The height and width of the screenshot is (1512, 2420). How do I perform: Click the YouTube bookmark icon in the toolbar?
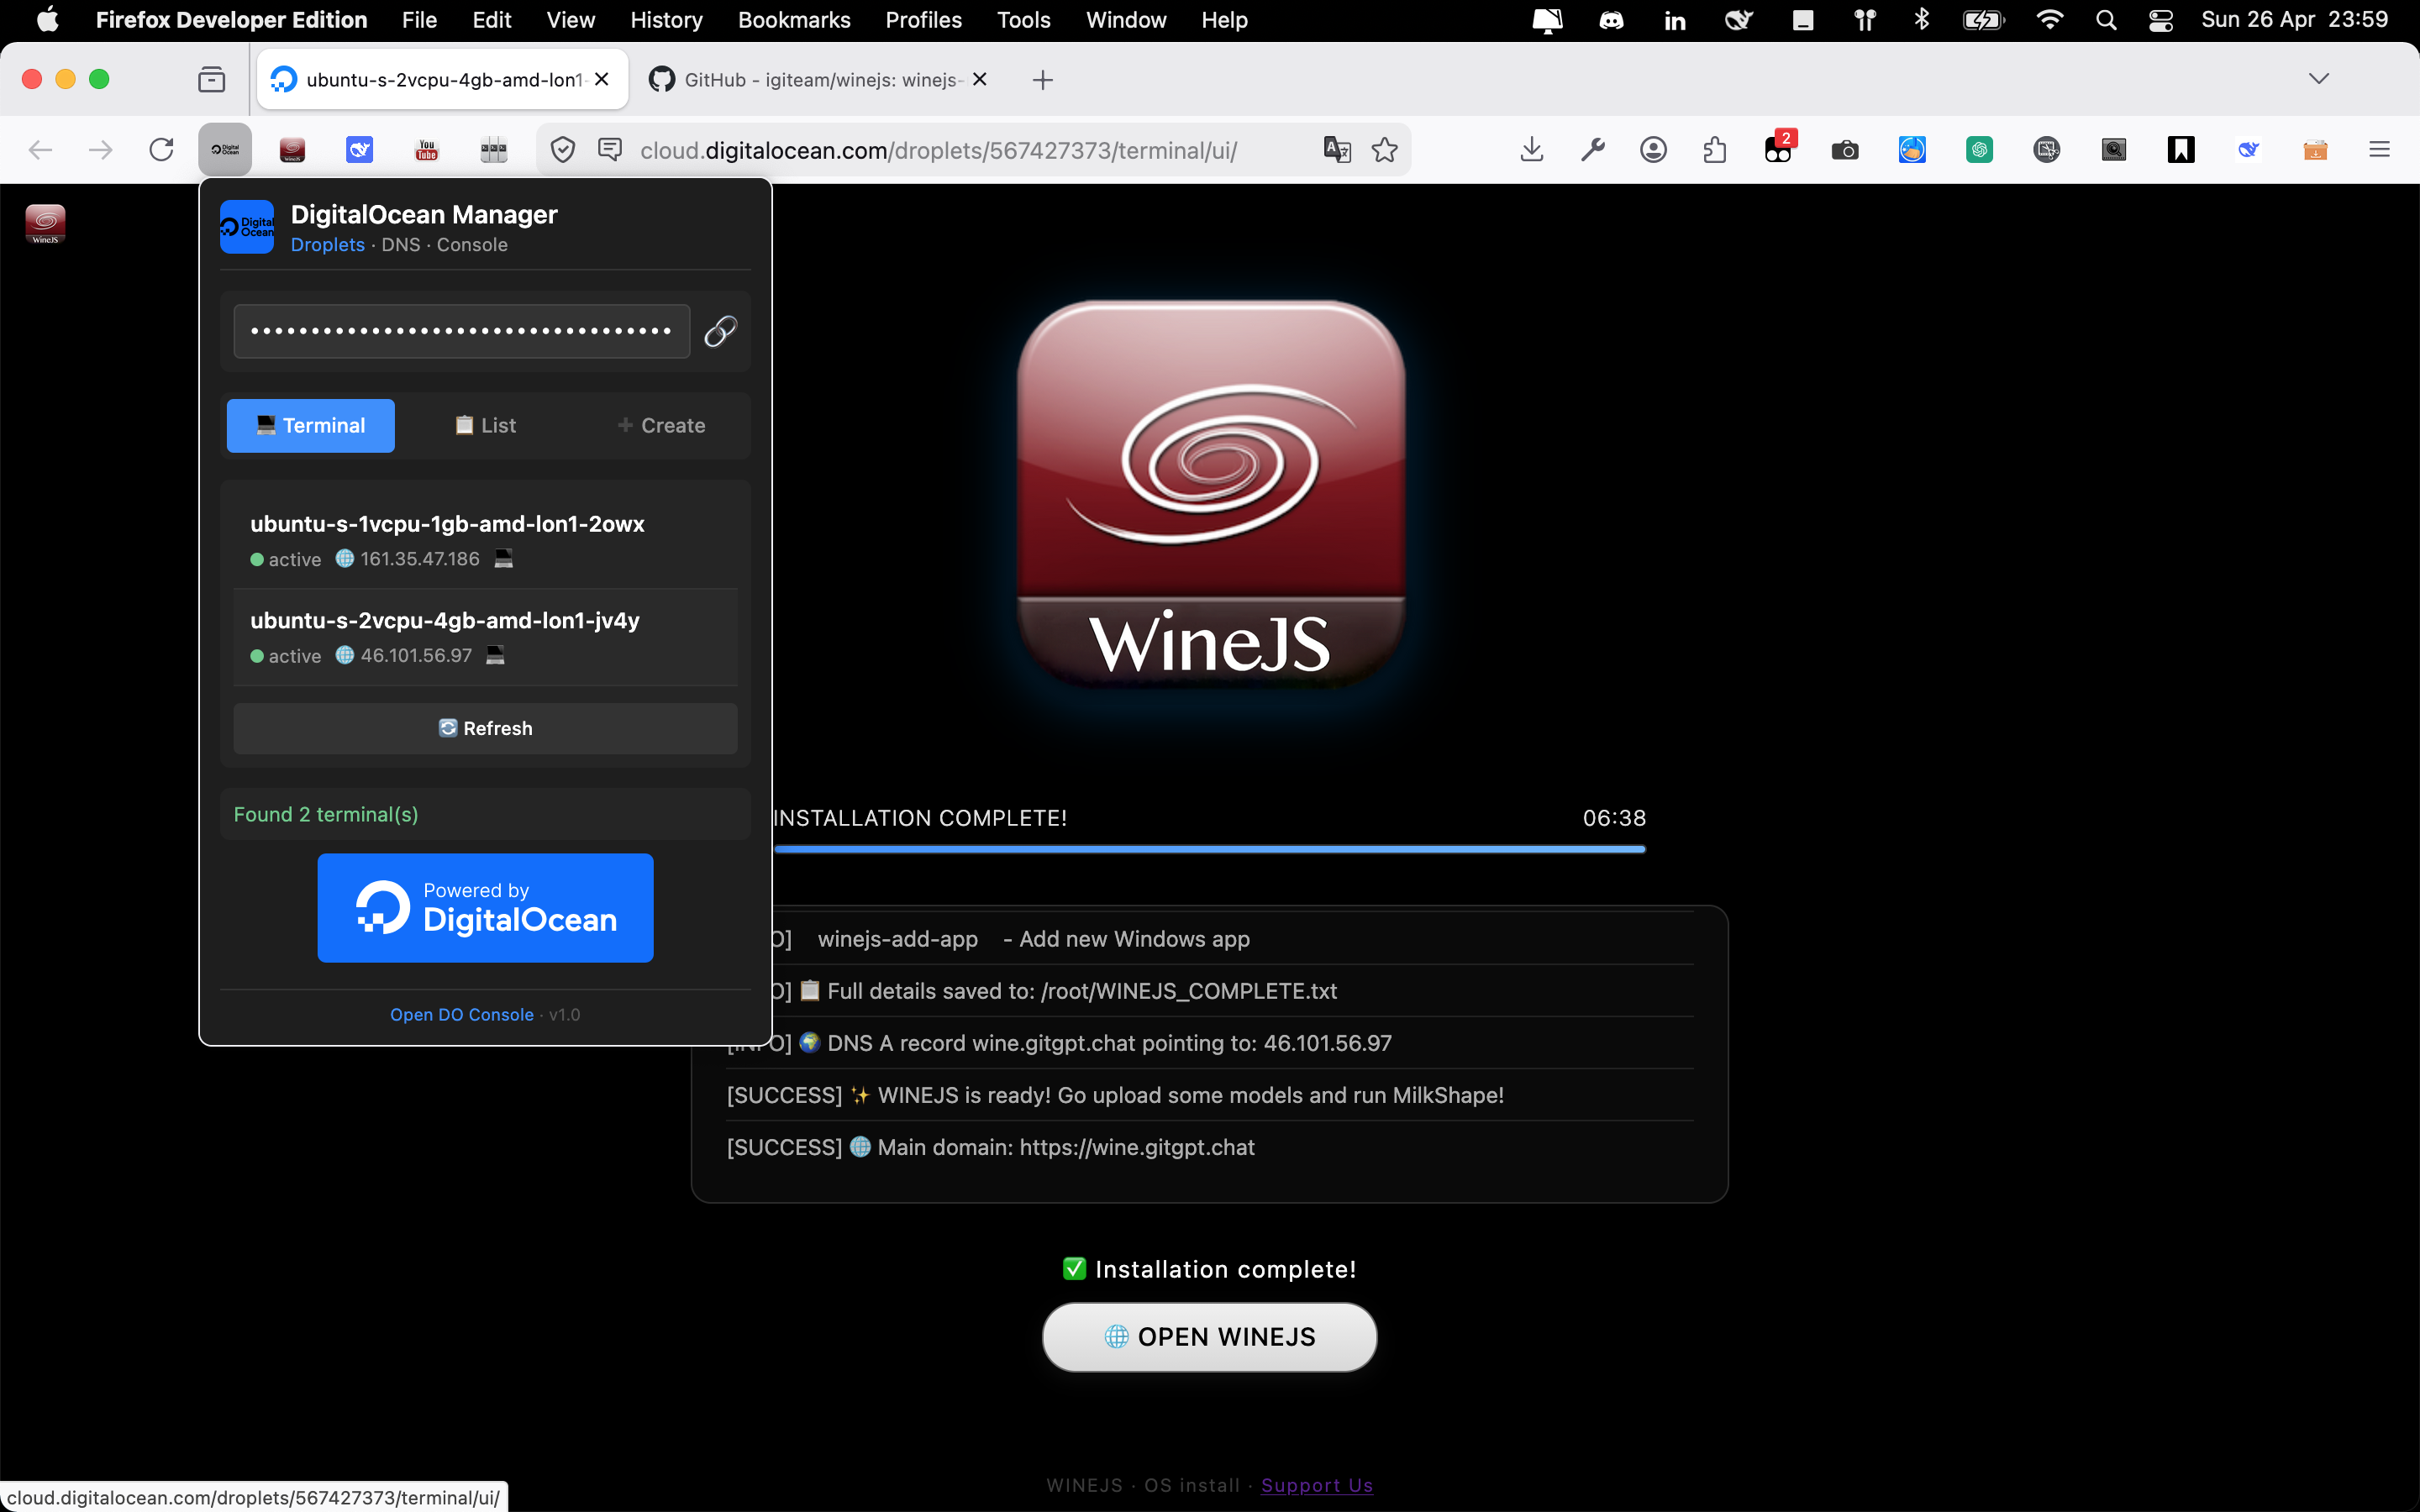427,150
